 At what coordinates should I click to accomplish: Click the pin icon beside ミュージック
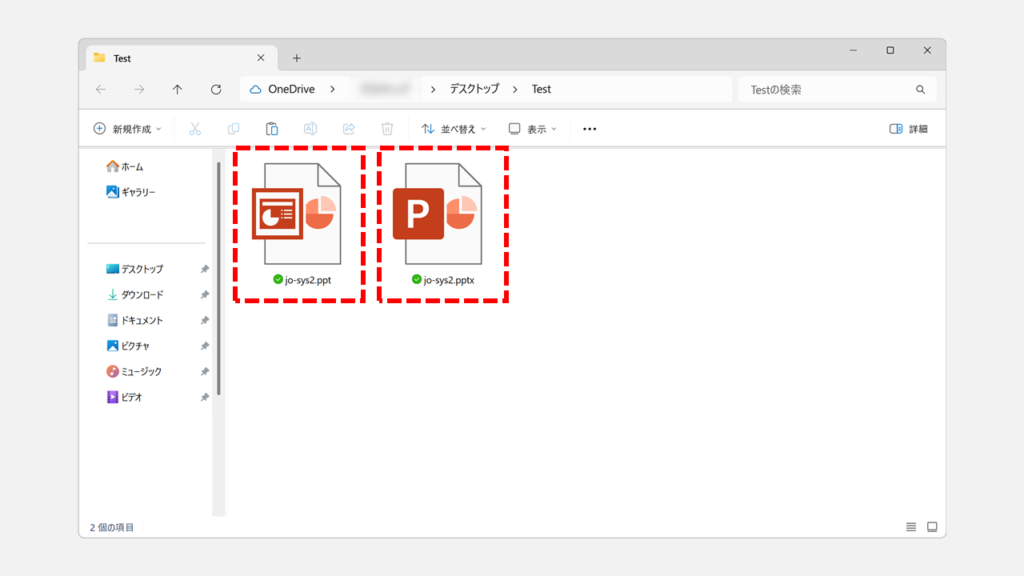[204, 371]
